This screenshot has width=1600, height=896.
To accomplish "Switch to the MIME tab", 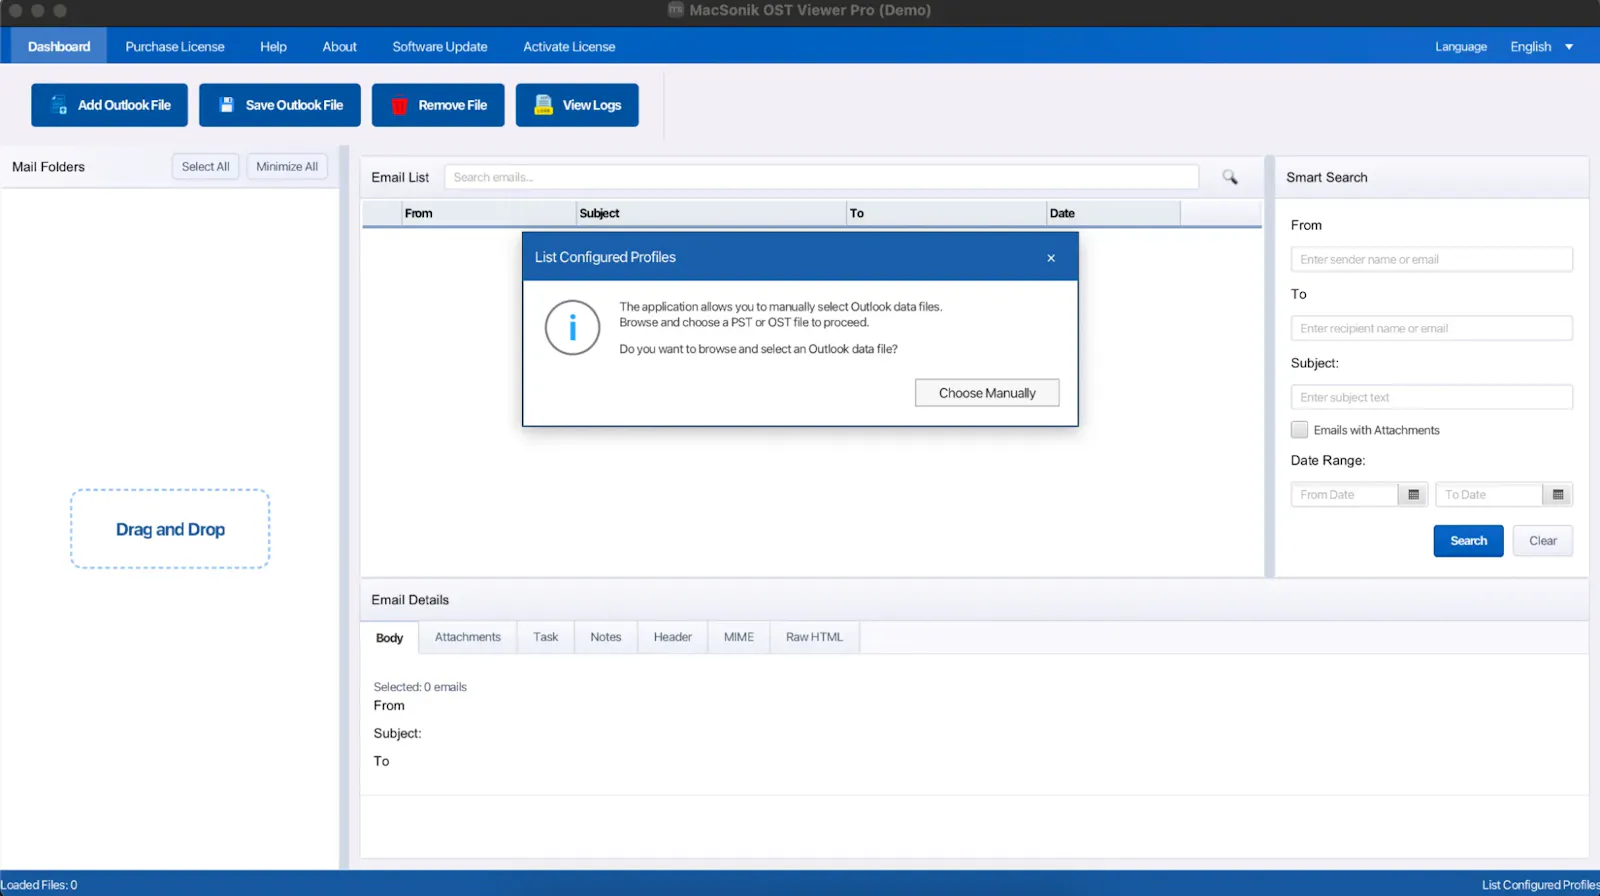I will [x=739, y=637].
